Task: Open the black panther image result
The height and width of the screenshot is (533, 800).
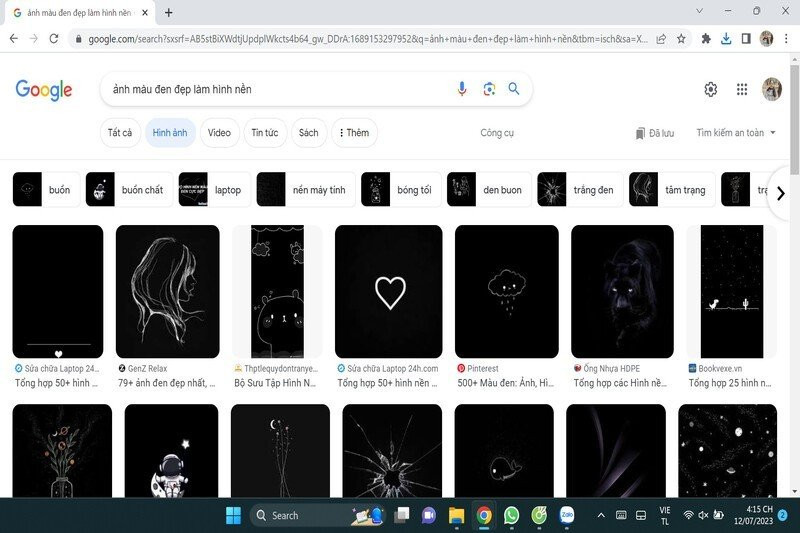Action: 622,291
